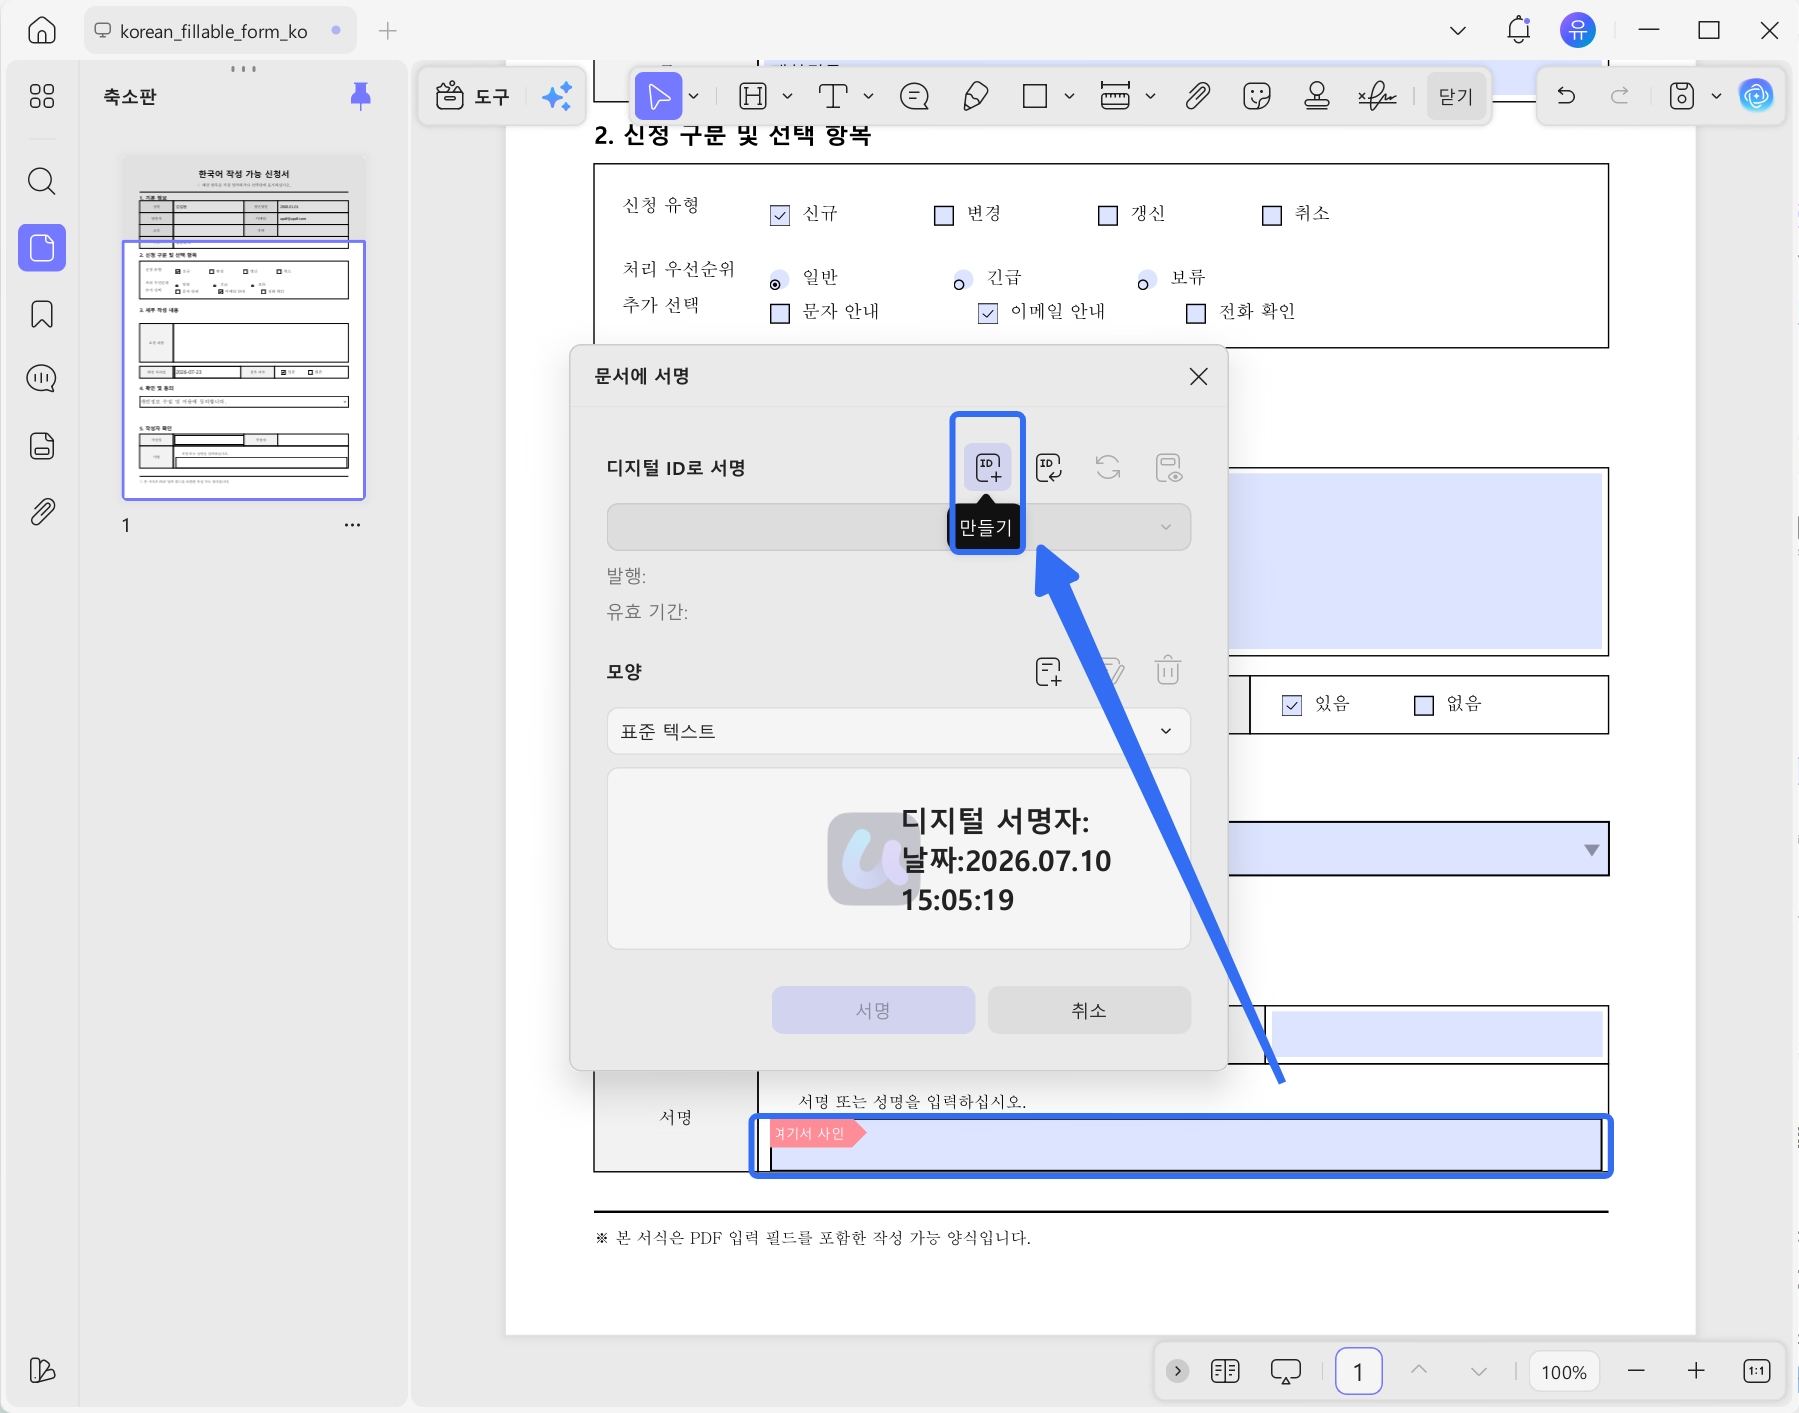Open the save icon in toolbar
This screenshot has width=1799, height=1413.
[x=1682, y=96]
